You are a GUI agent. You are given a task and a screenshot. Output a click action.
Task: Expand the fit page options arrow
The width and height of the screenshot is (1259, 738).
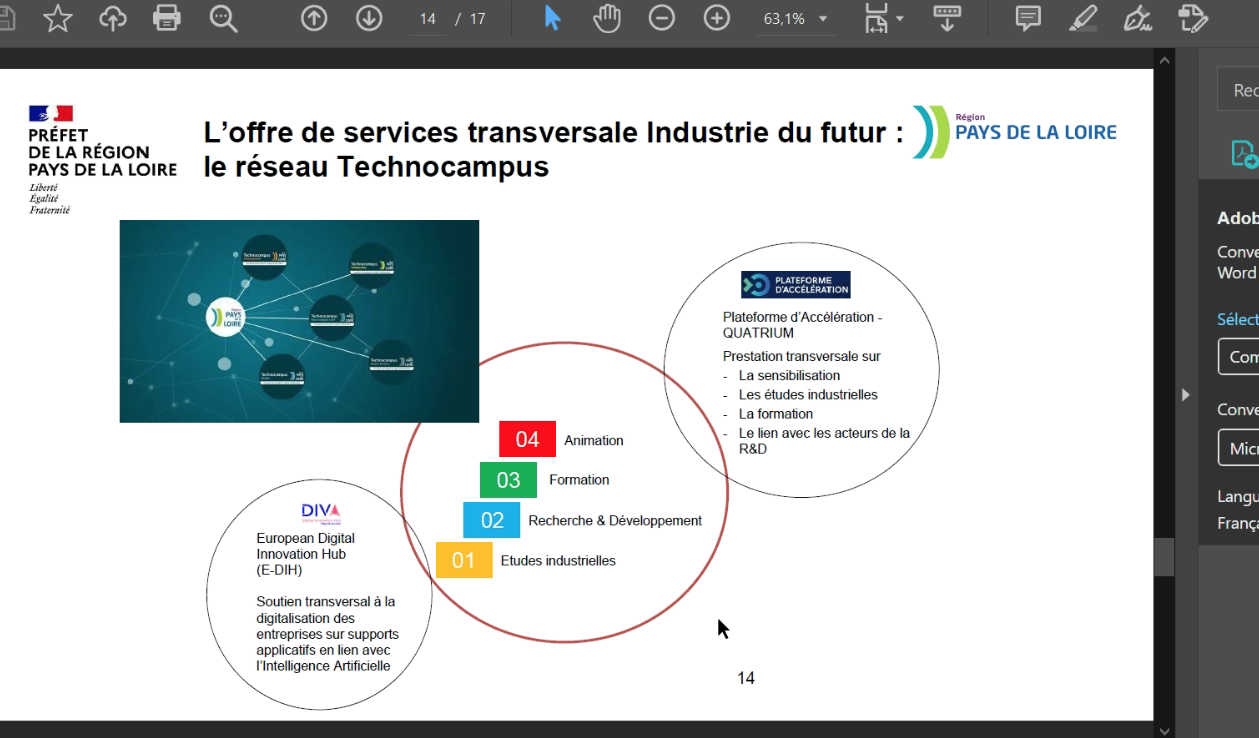pyautogui.click(x=899, y=18)
